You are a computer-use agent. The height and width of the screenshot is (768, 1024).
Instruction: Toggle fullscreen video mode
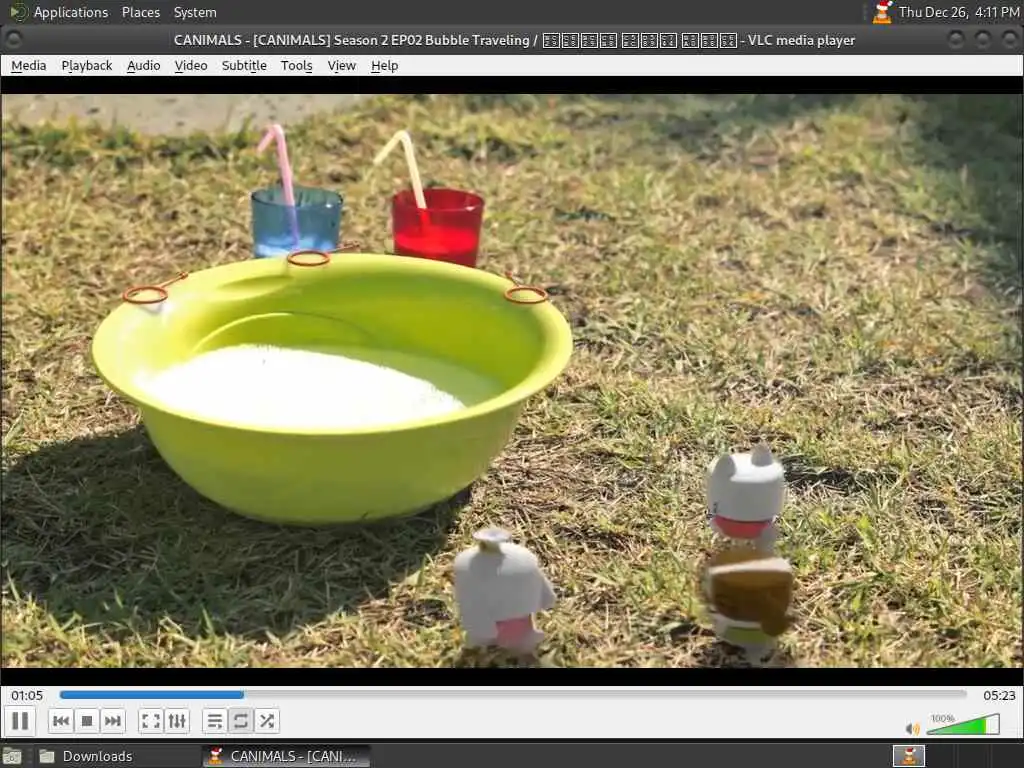pos(151,721)
